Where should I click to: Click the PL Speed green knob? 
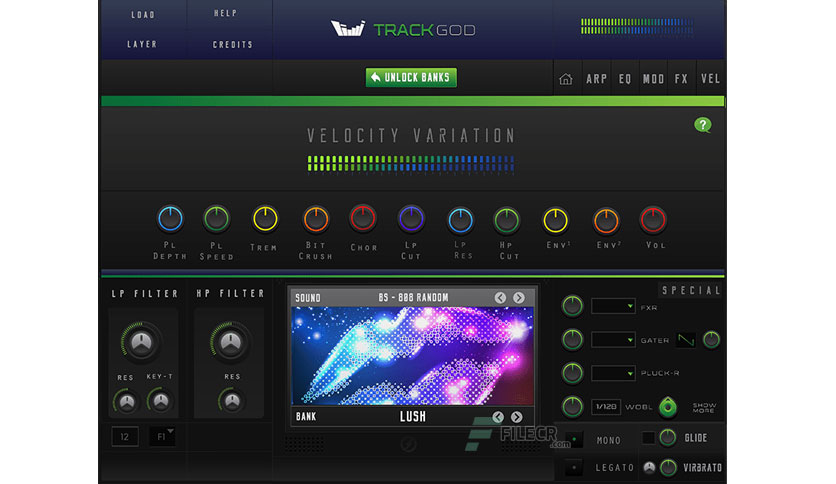point(216,219)
